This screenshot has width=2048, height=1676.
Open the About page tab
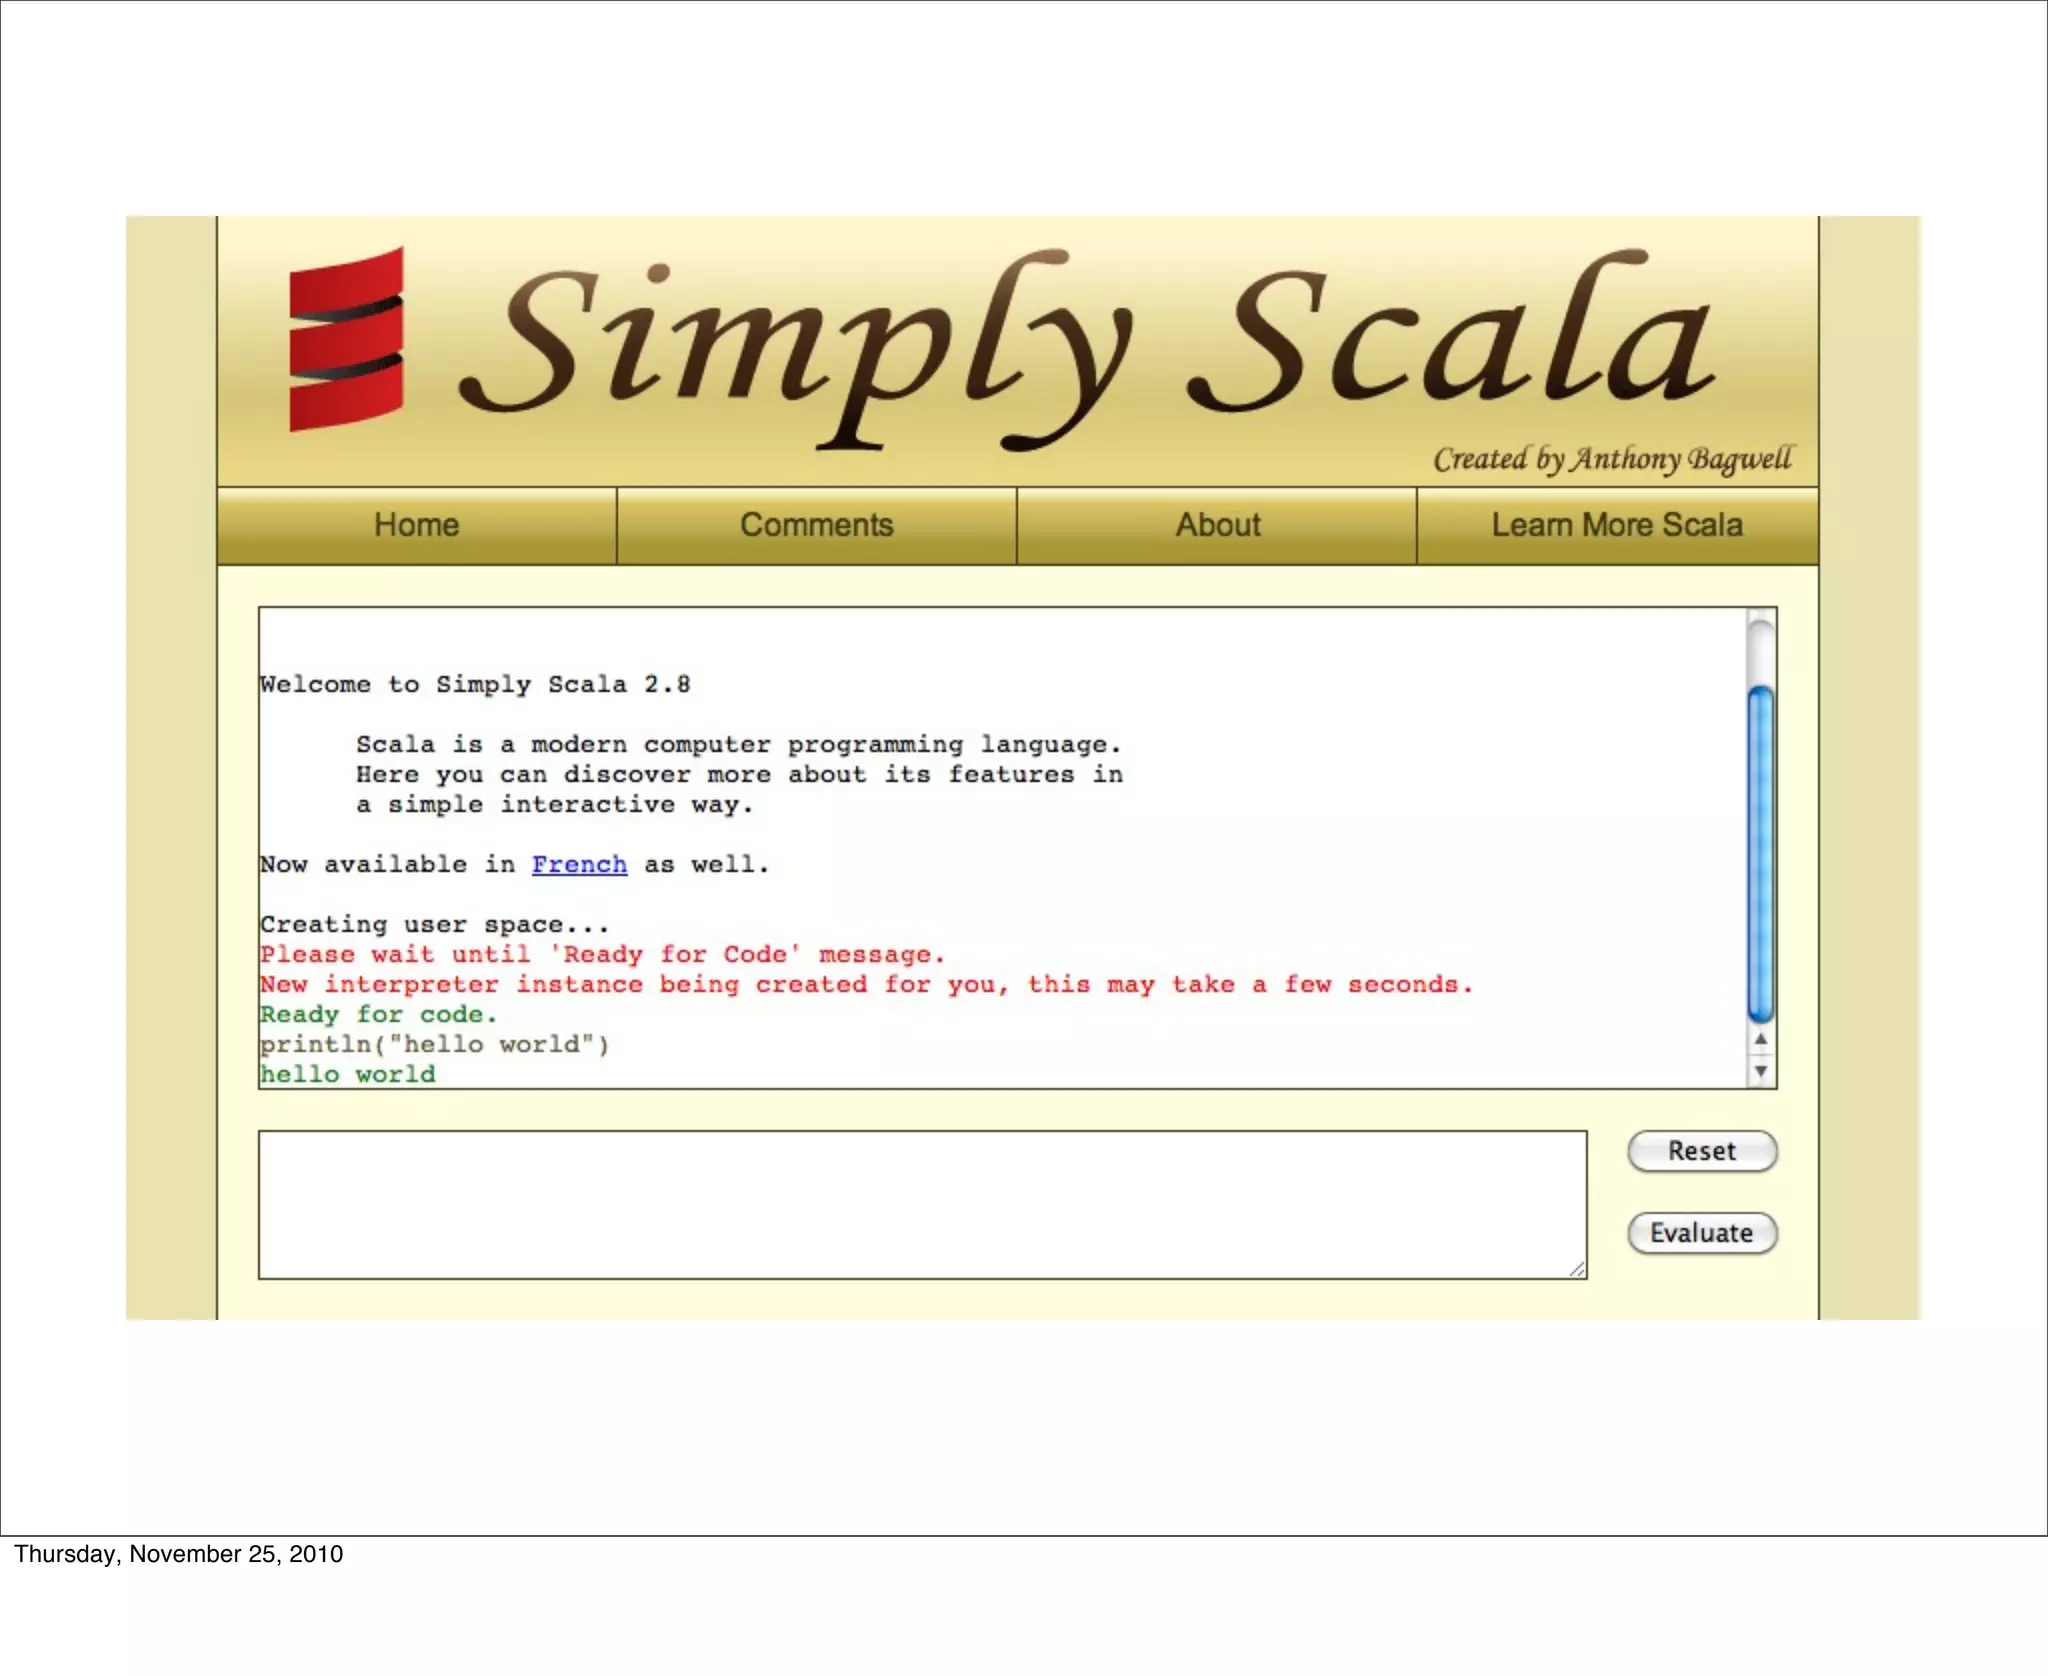[1217, 526]
